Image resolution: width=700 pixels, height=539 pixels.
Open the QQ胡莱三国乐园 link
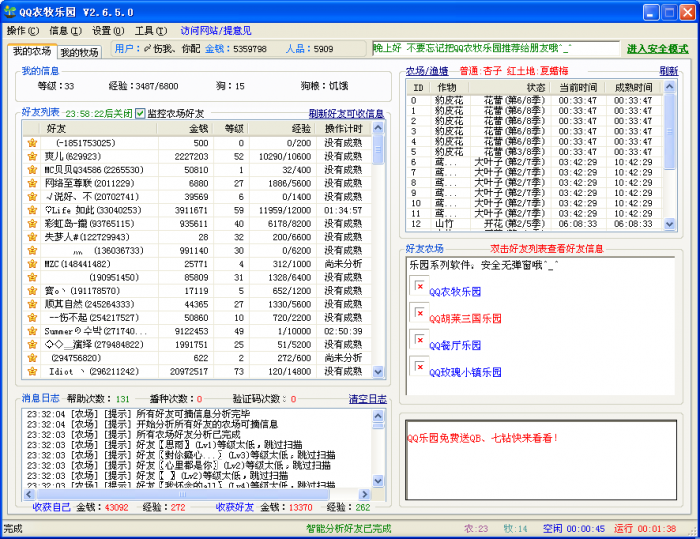tap(465, 319)
